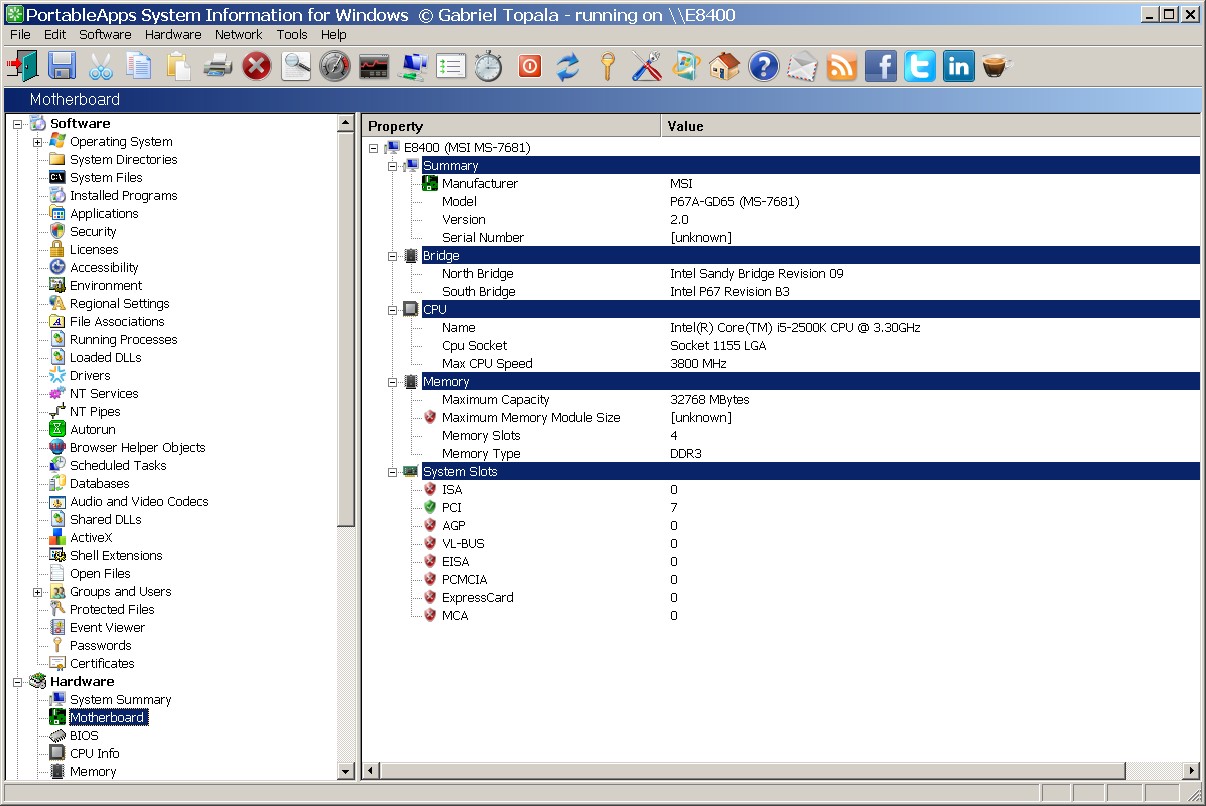1206x806 pixels.
Task: Click the horizontal scrollbar right arrow
Action: [1191, 771]
